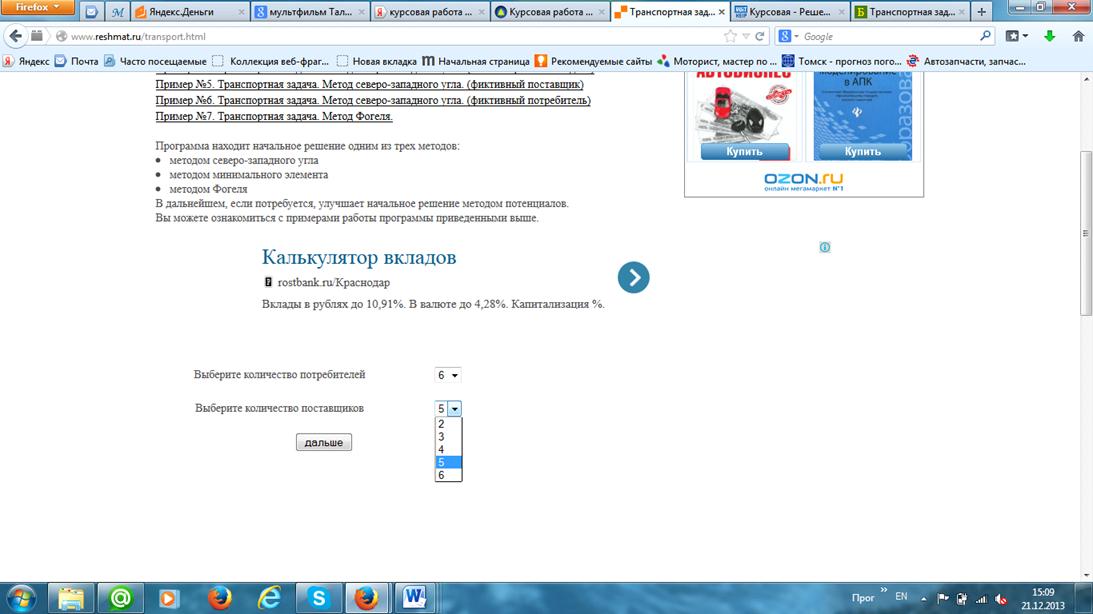This screenshot has height=614, width=1093.
Task: Click the EN language indicator
Action: 901,597
